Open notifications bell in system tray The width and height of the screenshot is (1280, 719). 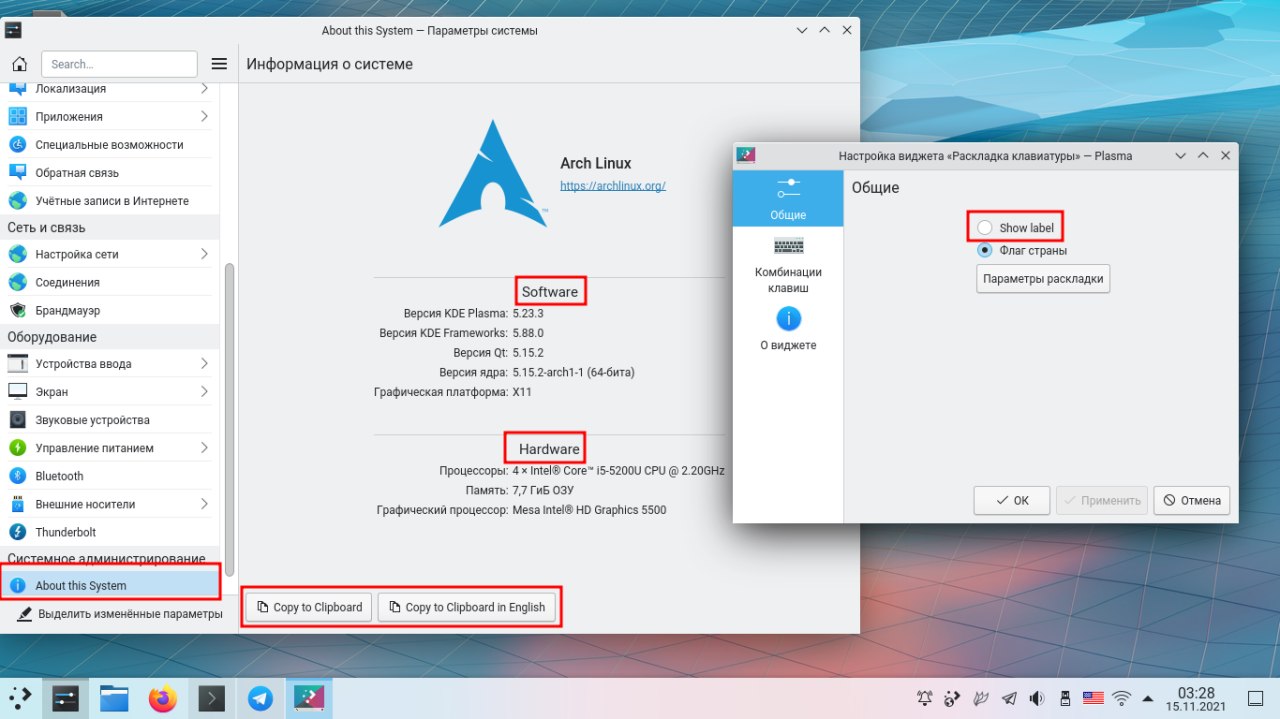(925, 698)
